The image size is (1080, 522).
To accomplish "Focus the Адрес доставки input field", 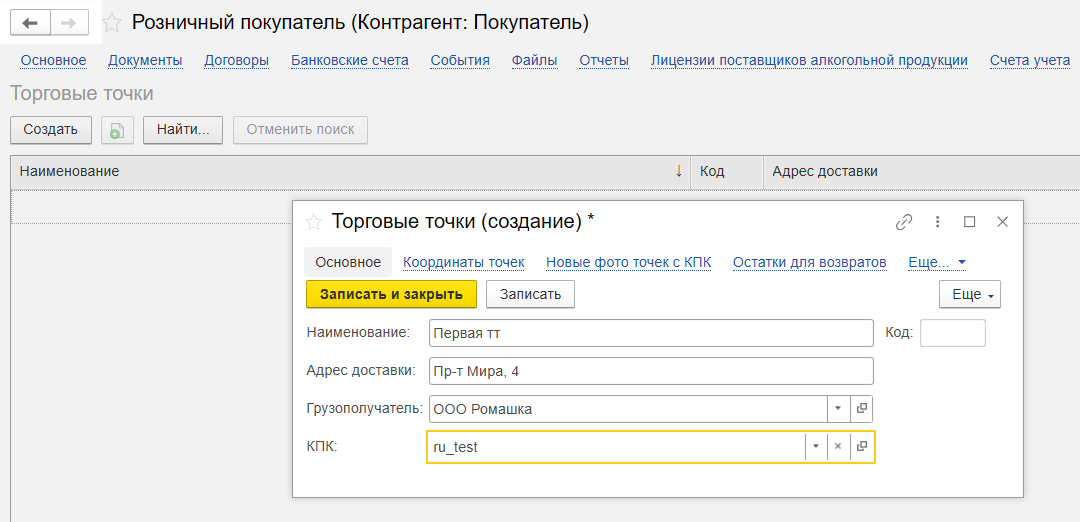I will (651, 371).
